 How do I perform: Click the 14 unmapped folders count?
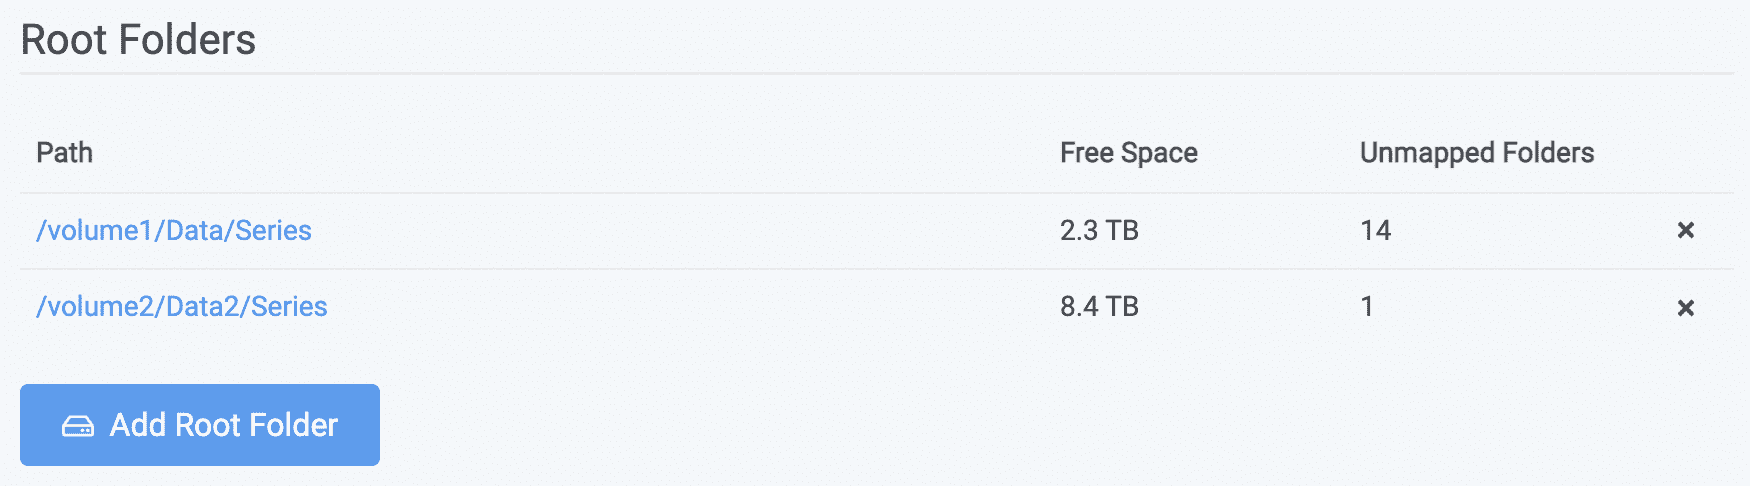[1375, 230]
